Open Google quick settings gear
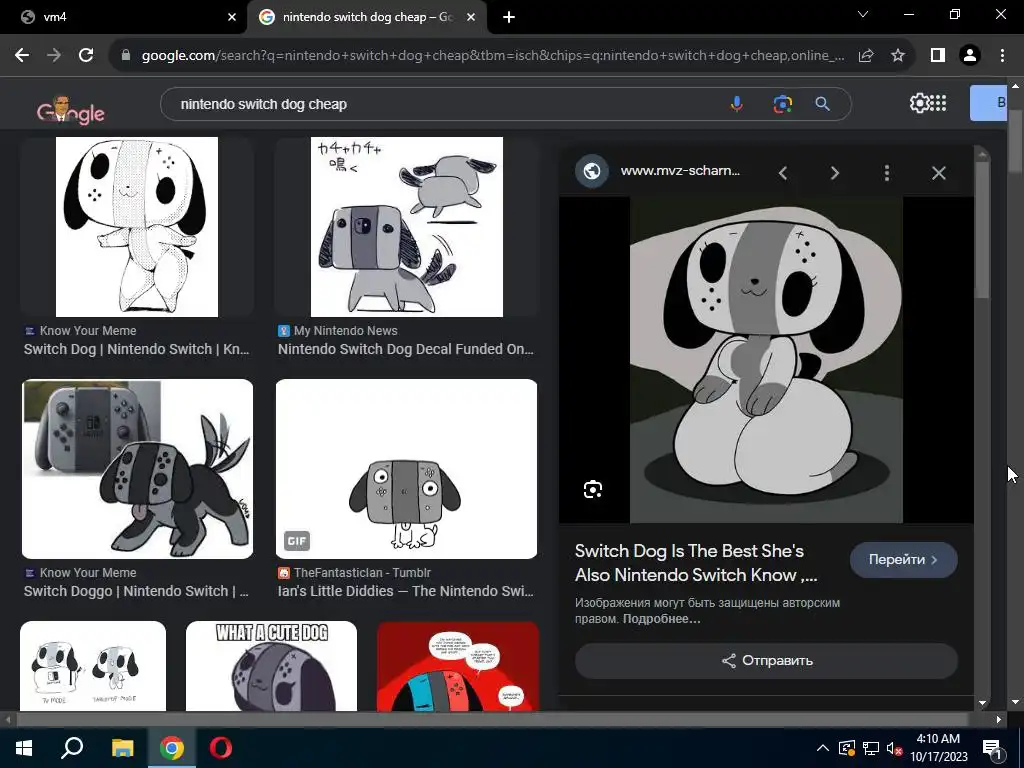The image size is (1024, 768). coord(919,103)
